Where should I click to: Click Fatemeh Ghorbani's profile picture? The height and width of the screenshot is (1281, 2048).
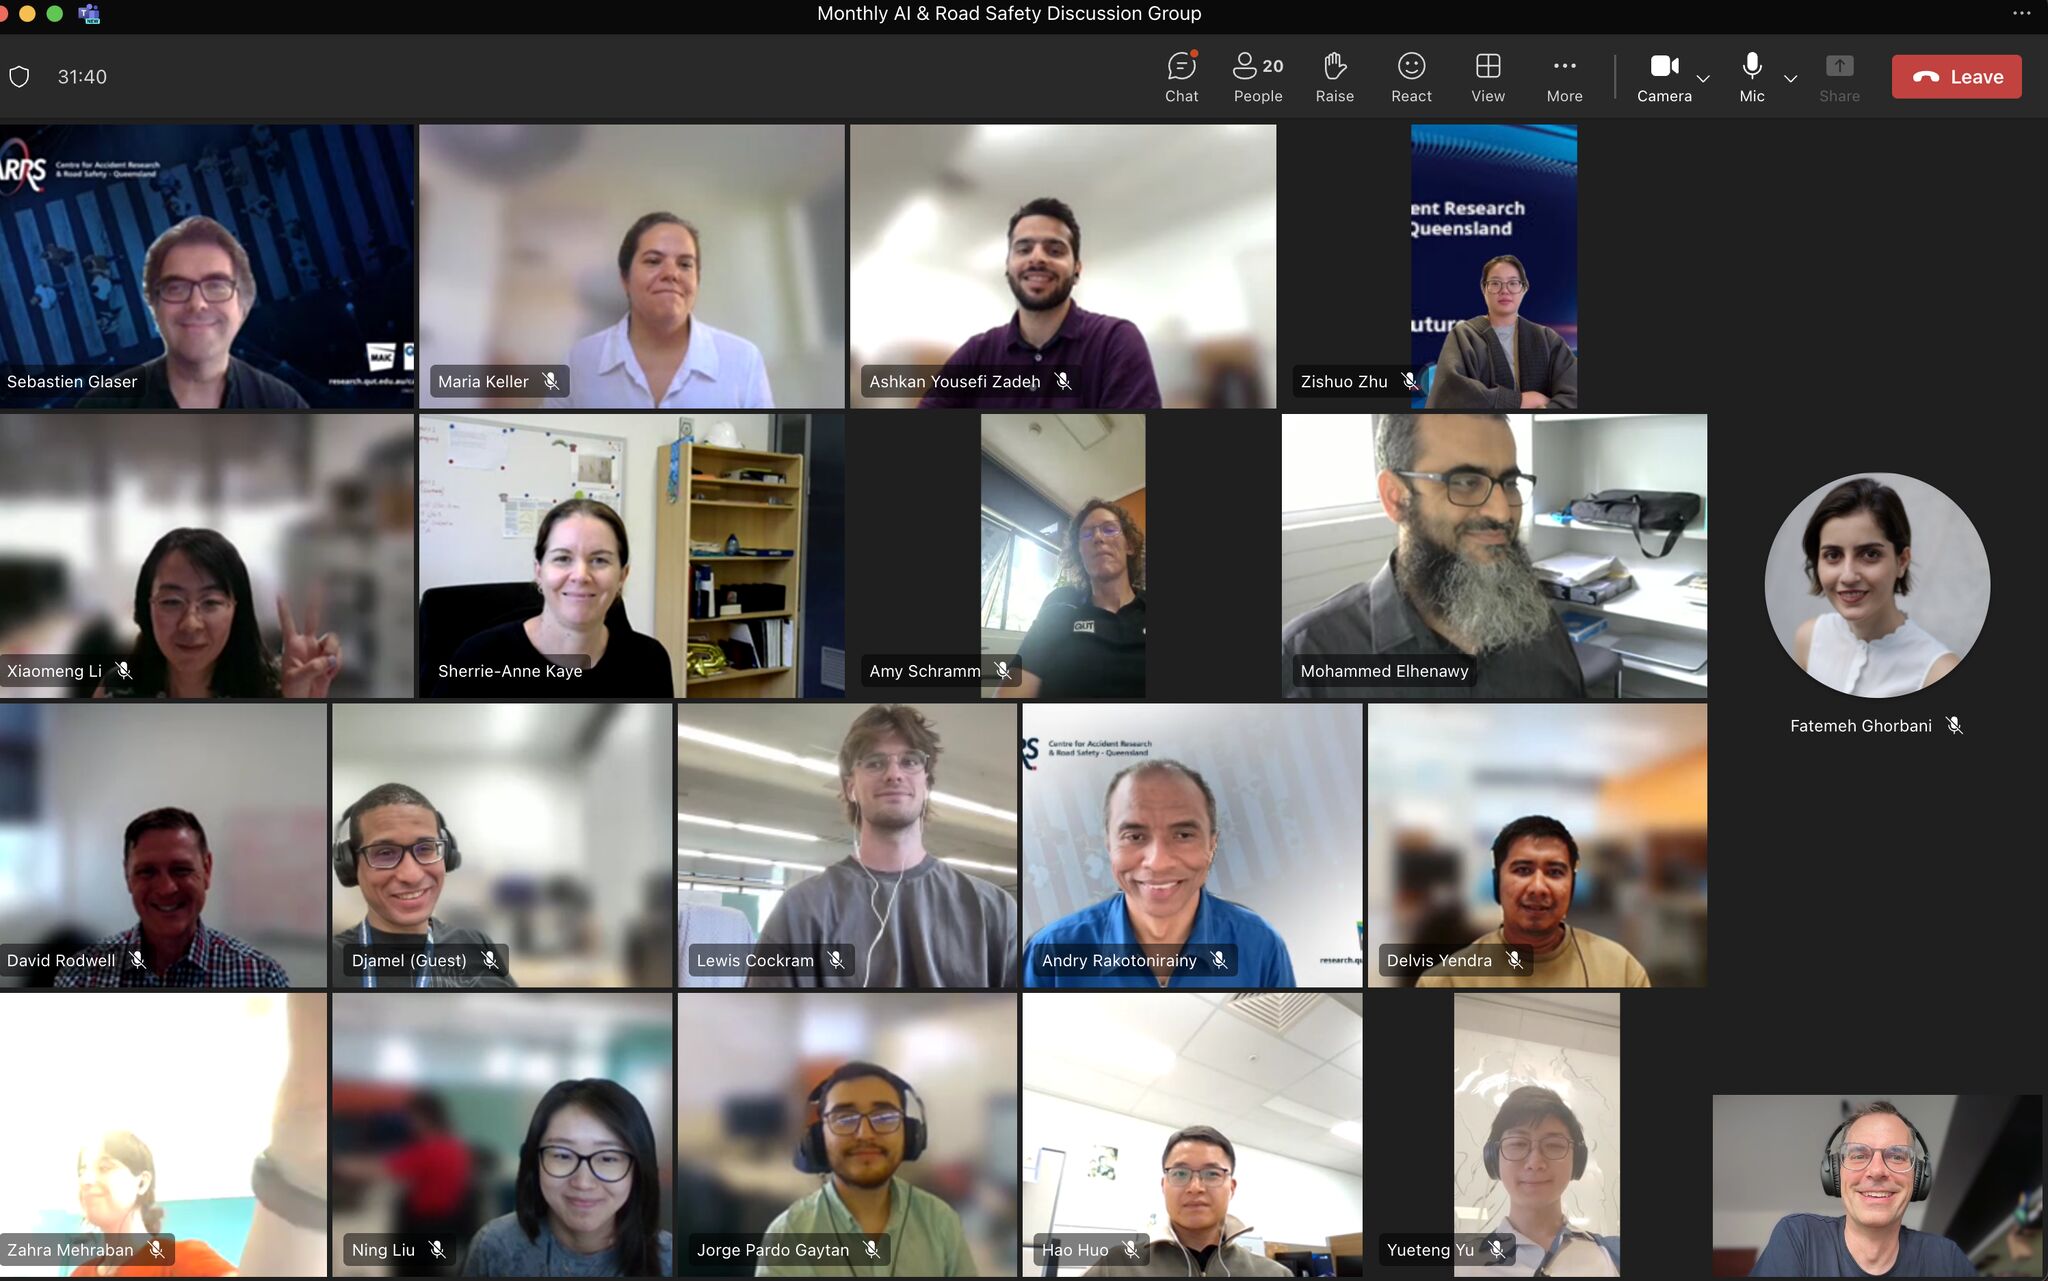click(x=1877, y=585)
